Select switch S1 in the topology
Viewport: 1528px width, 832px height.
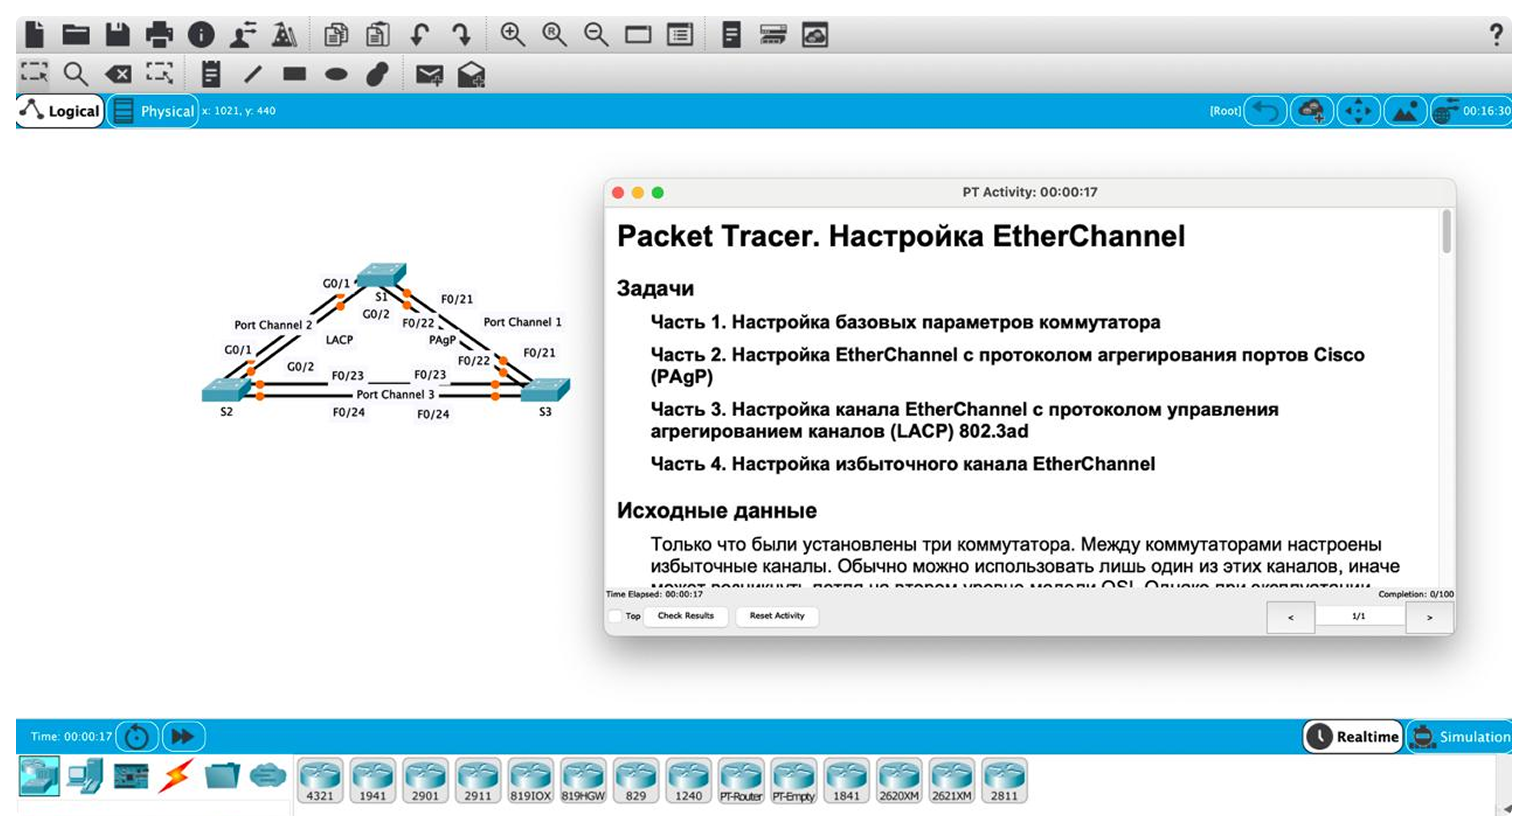point(381,275)
